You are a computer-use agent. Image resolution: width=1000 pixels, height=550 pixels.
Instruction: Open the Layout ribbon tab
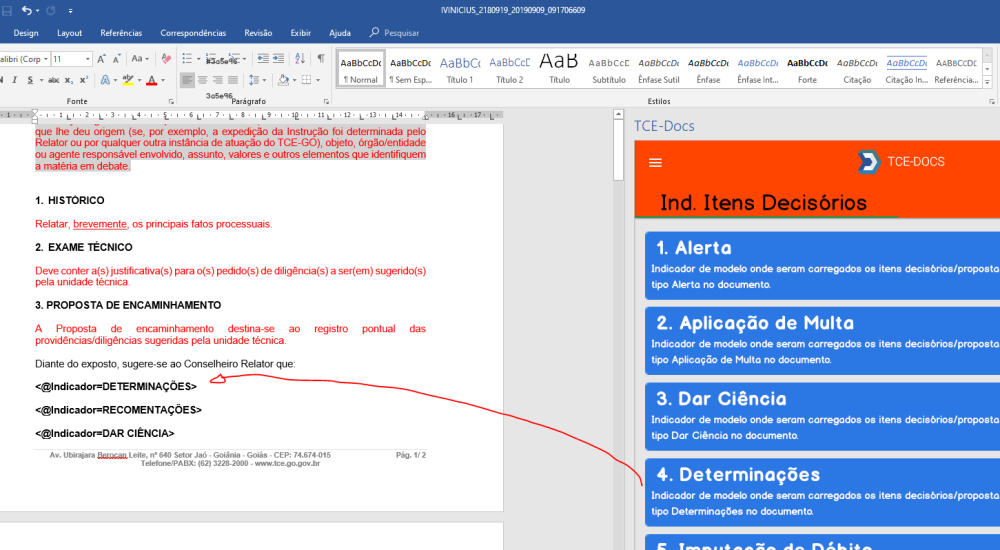pos(69,33)
